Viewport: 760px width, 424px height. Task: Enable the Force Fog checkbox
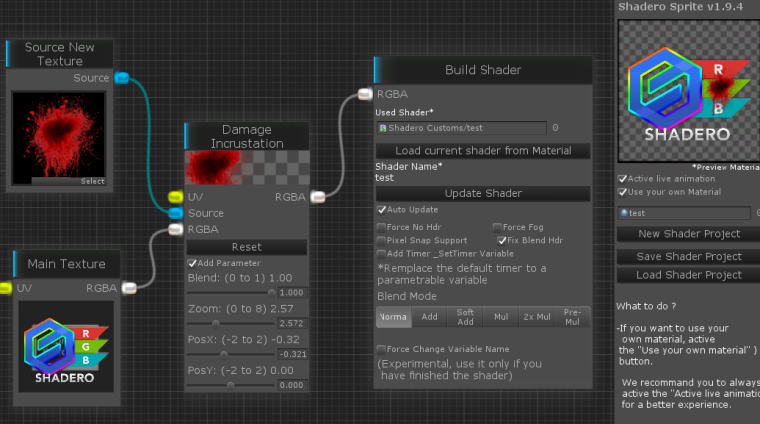497,227
